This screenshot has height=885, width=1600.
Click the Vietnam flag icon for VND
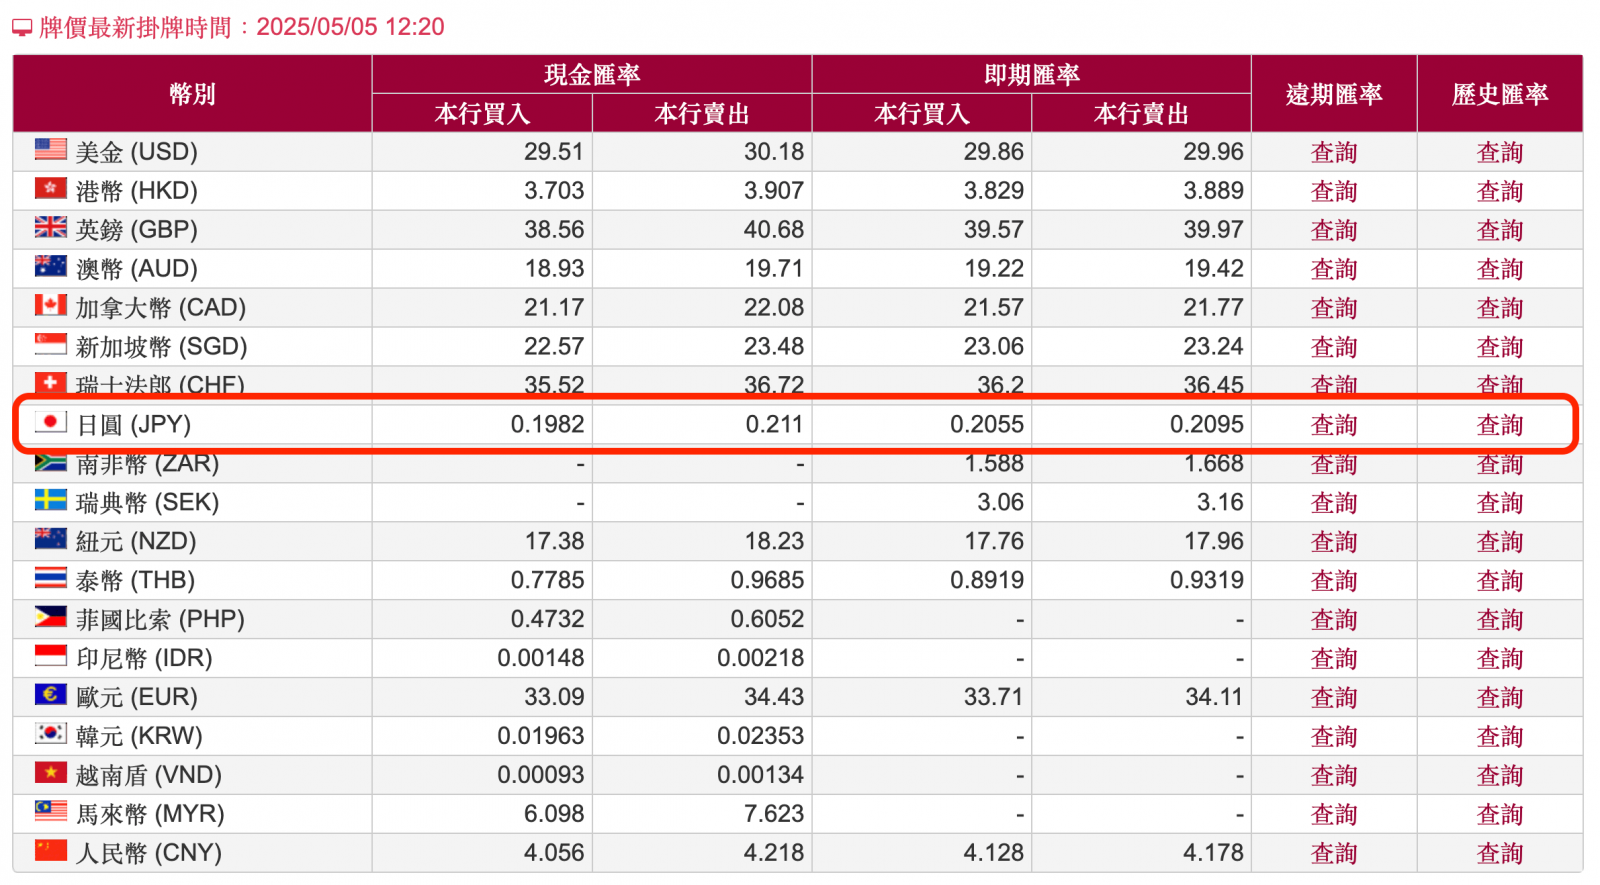coord(50,773)
